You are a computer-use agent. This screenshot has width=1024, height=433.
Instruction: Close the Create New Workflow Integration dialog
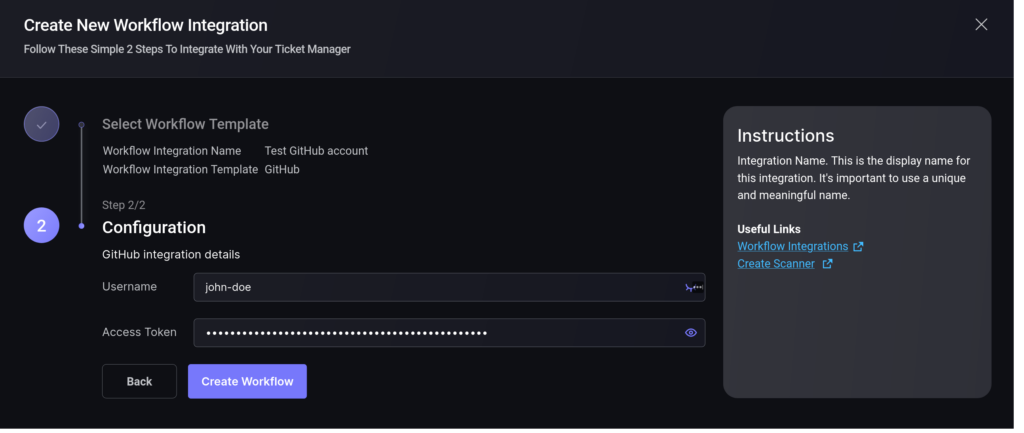tap(981, 25)
